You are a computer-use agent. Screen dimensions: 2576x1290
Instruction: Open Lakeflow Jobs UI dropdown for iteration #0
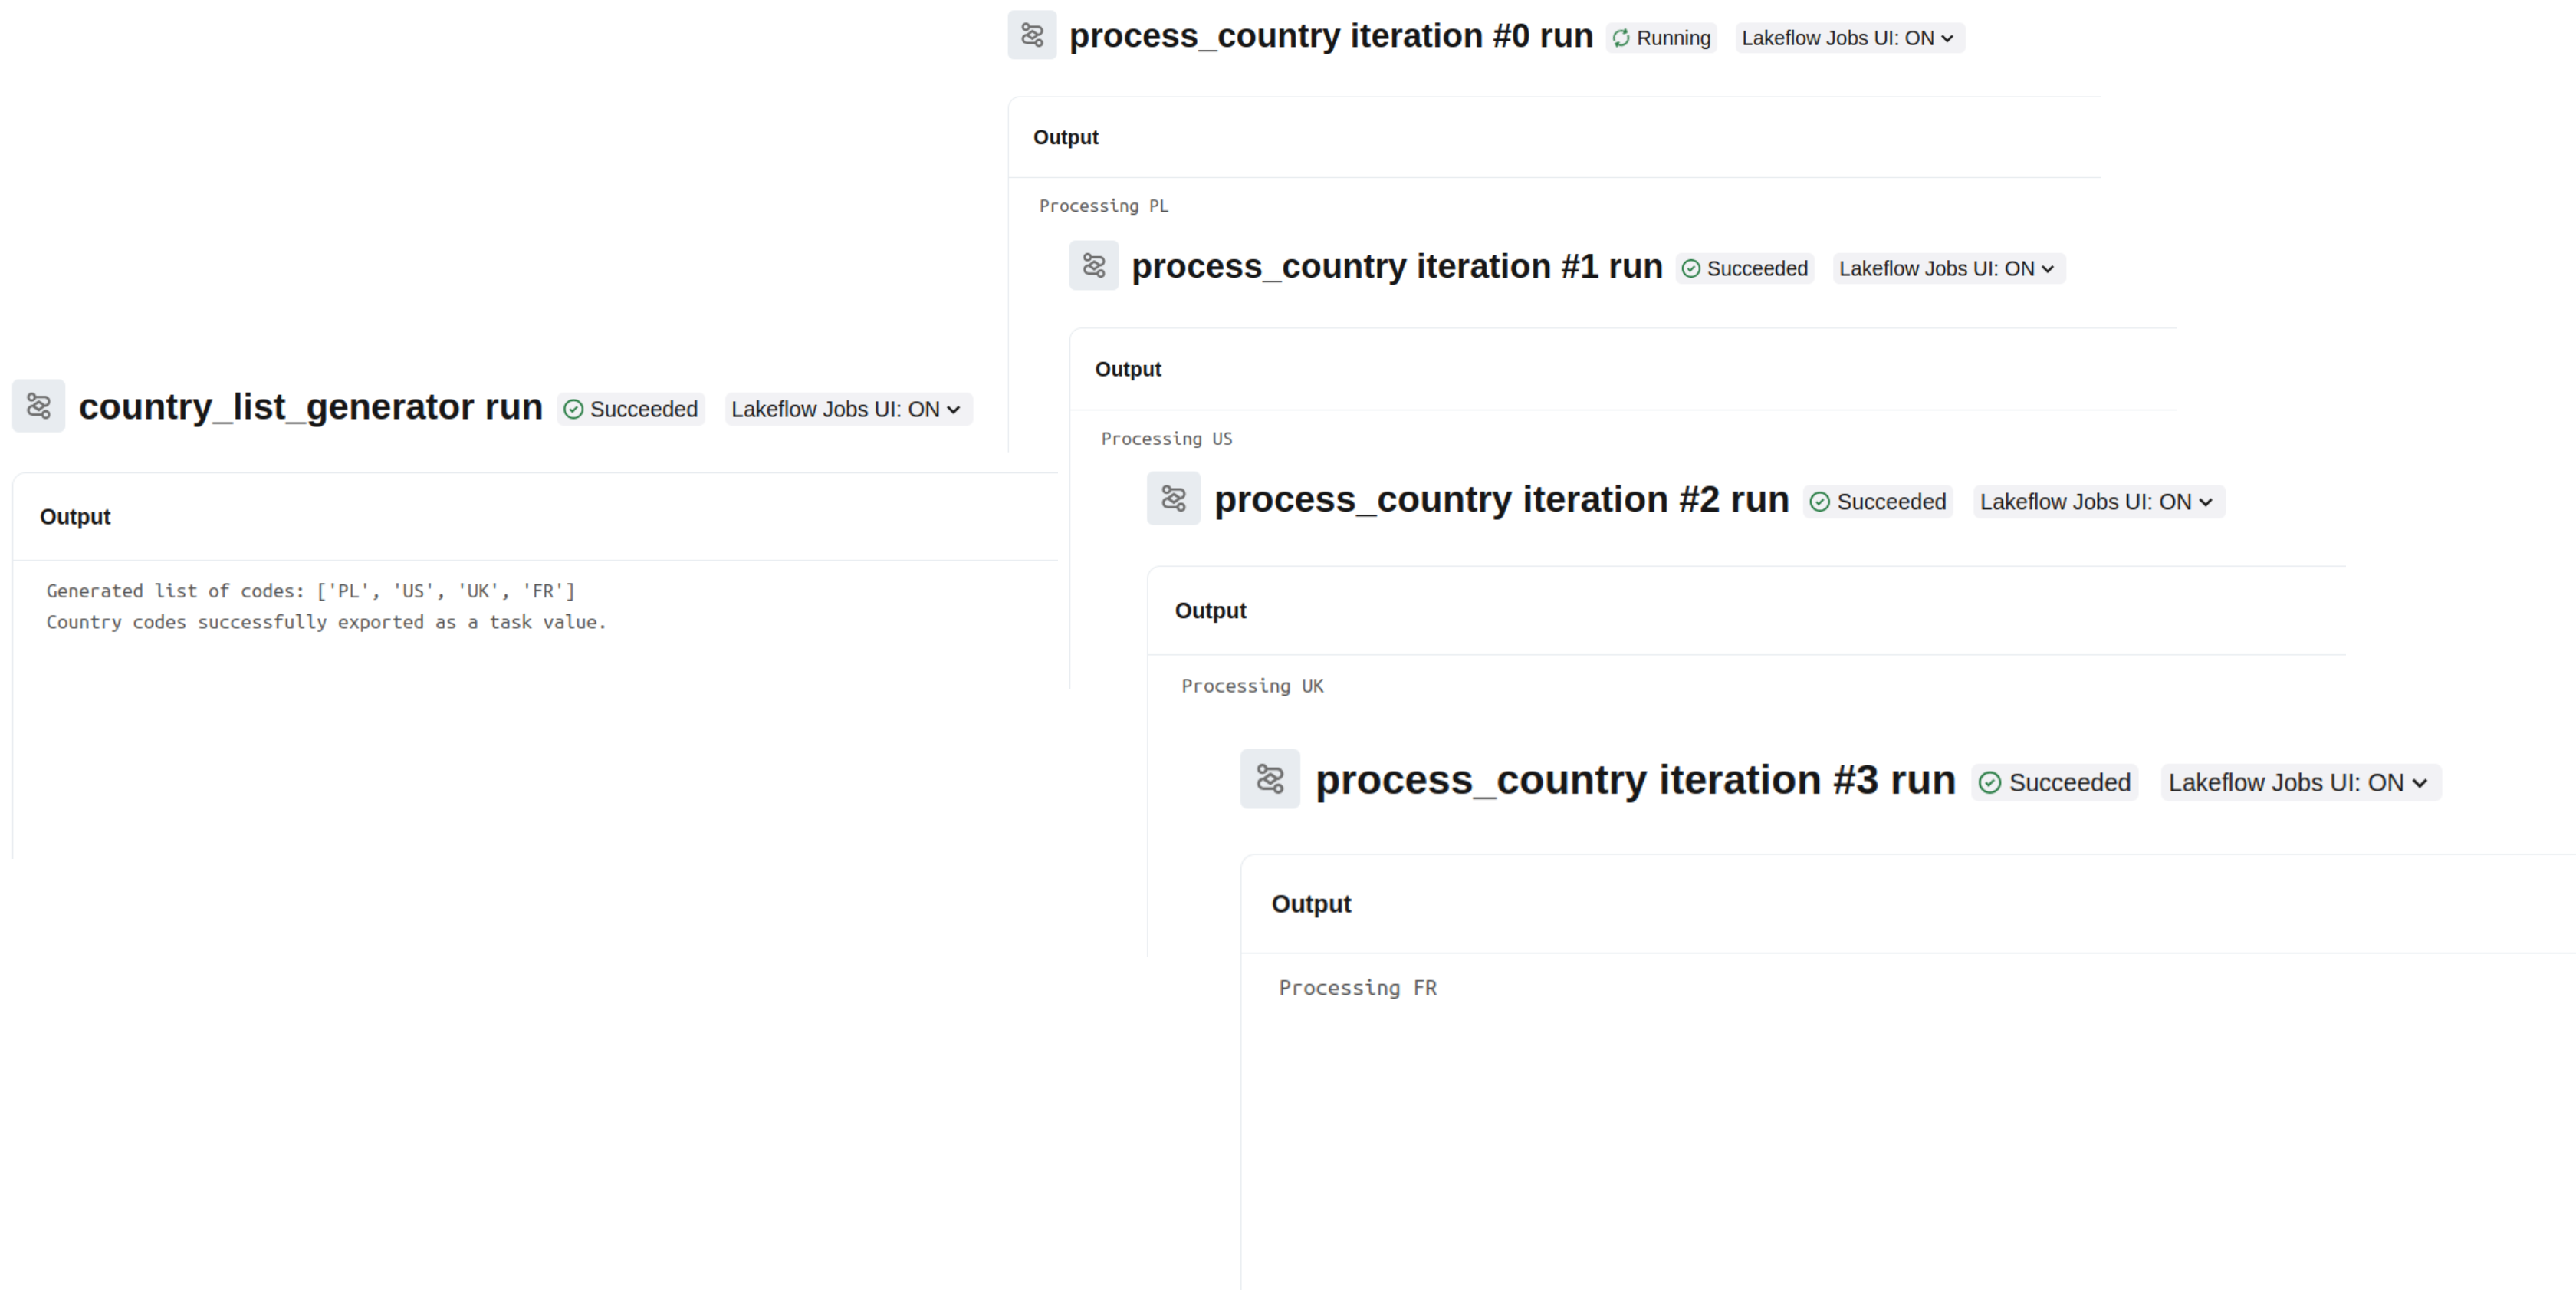[1849, 38]
